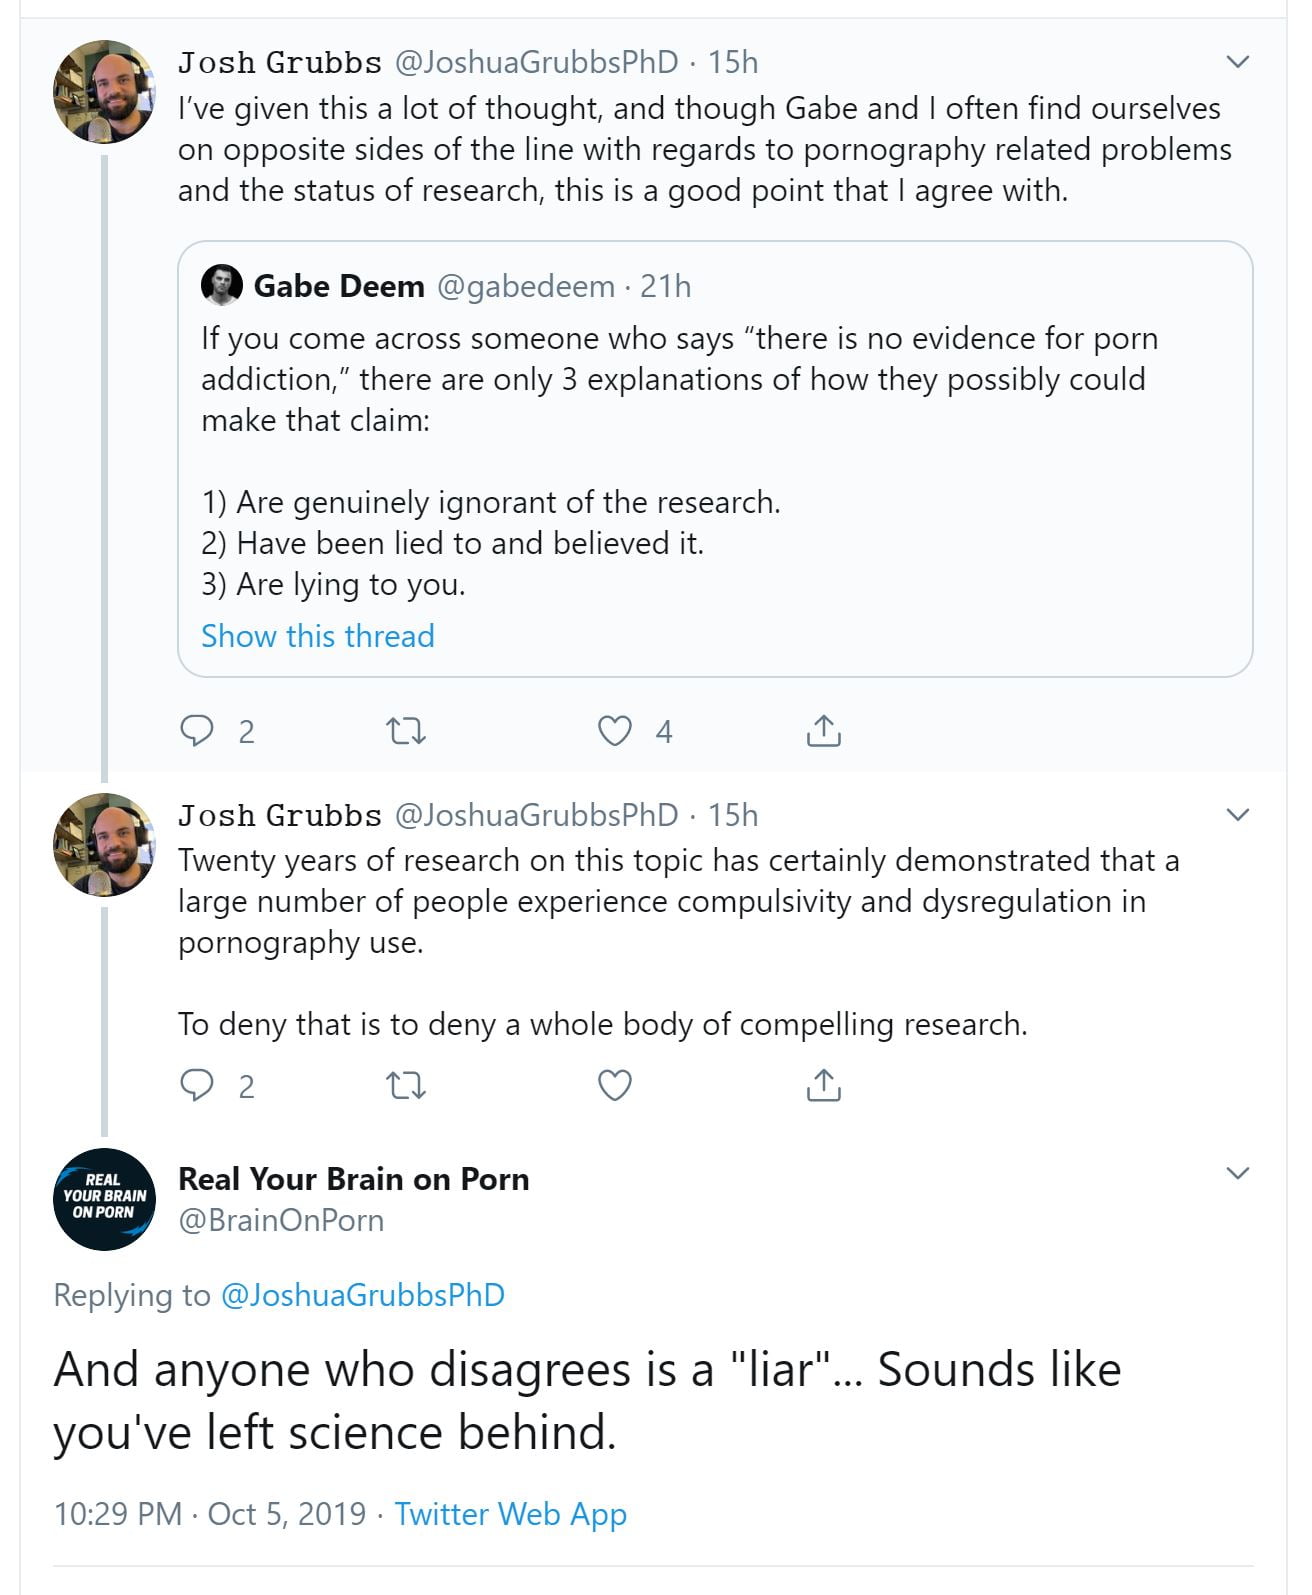
Task: Retweet the first Josh Grubbs tweet
Action: [406, 731]
